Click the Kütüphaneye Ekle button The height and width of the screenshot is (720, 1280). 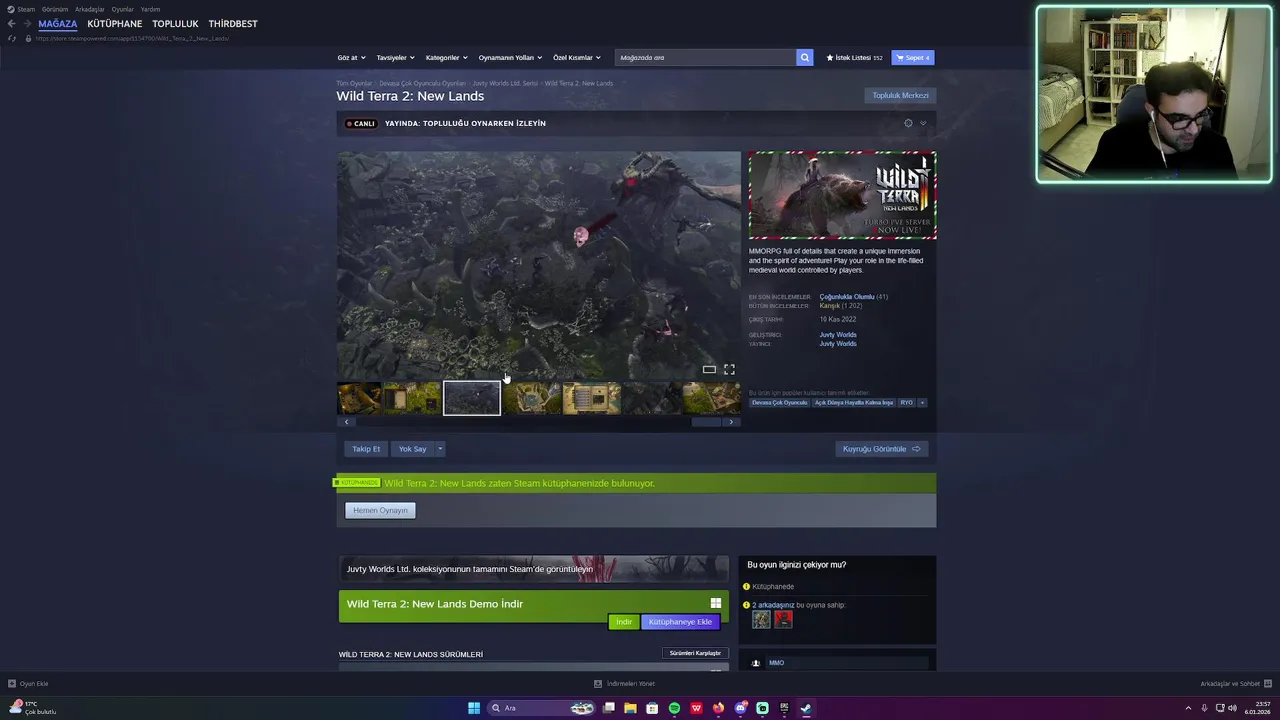tap(680, 622)
